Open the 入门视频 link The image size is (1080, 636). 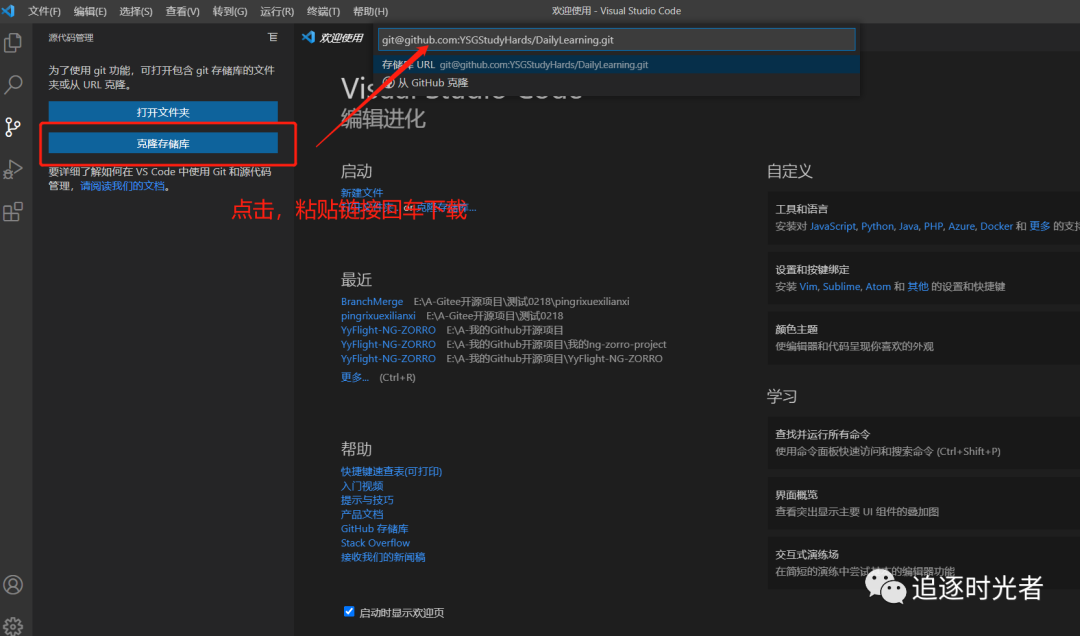point(362,486)
